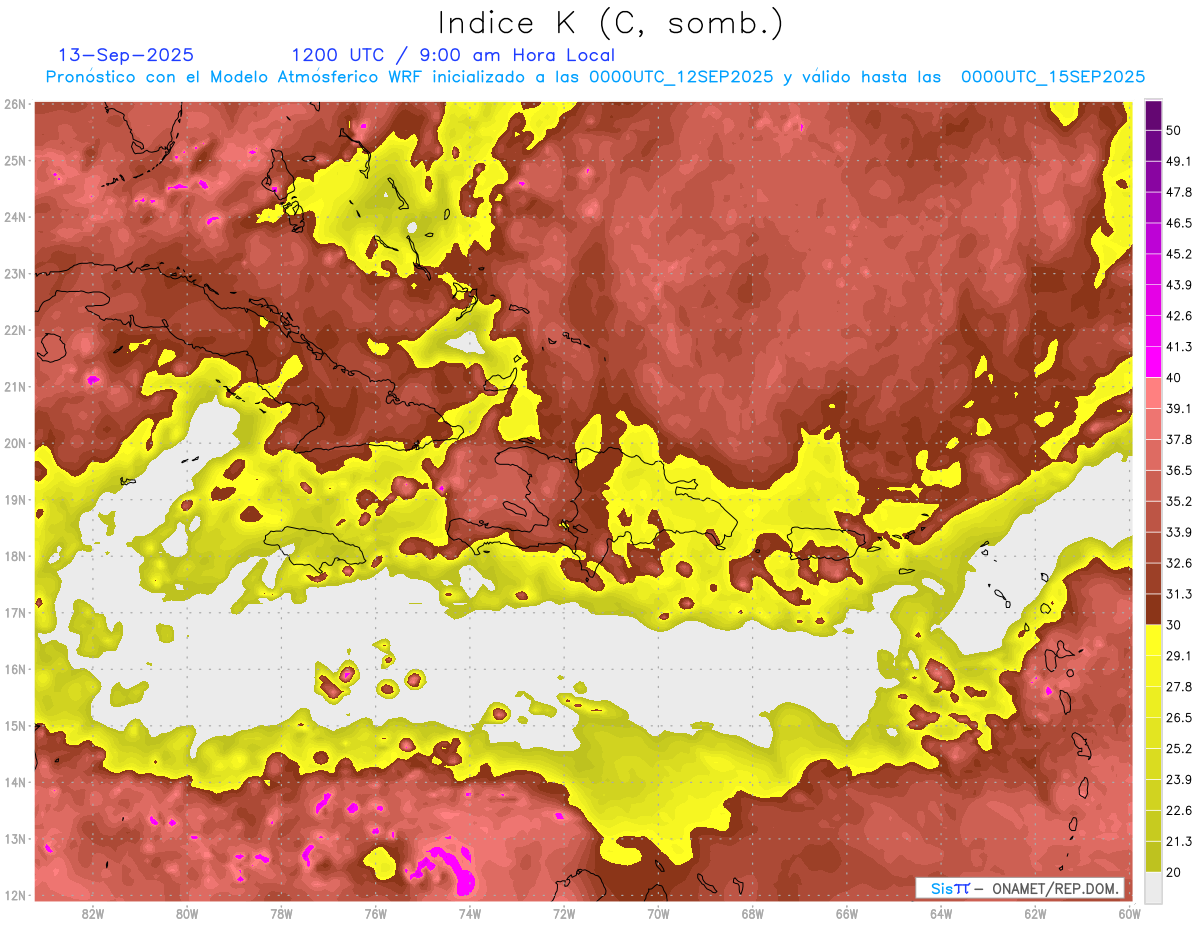Click the colorbar value "49.1"
1200x927 pixels.
click(1179, 161)
